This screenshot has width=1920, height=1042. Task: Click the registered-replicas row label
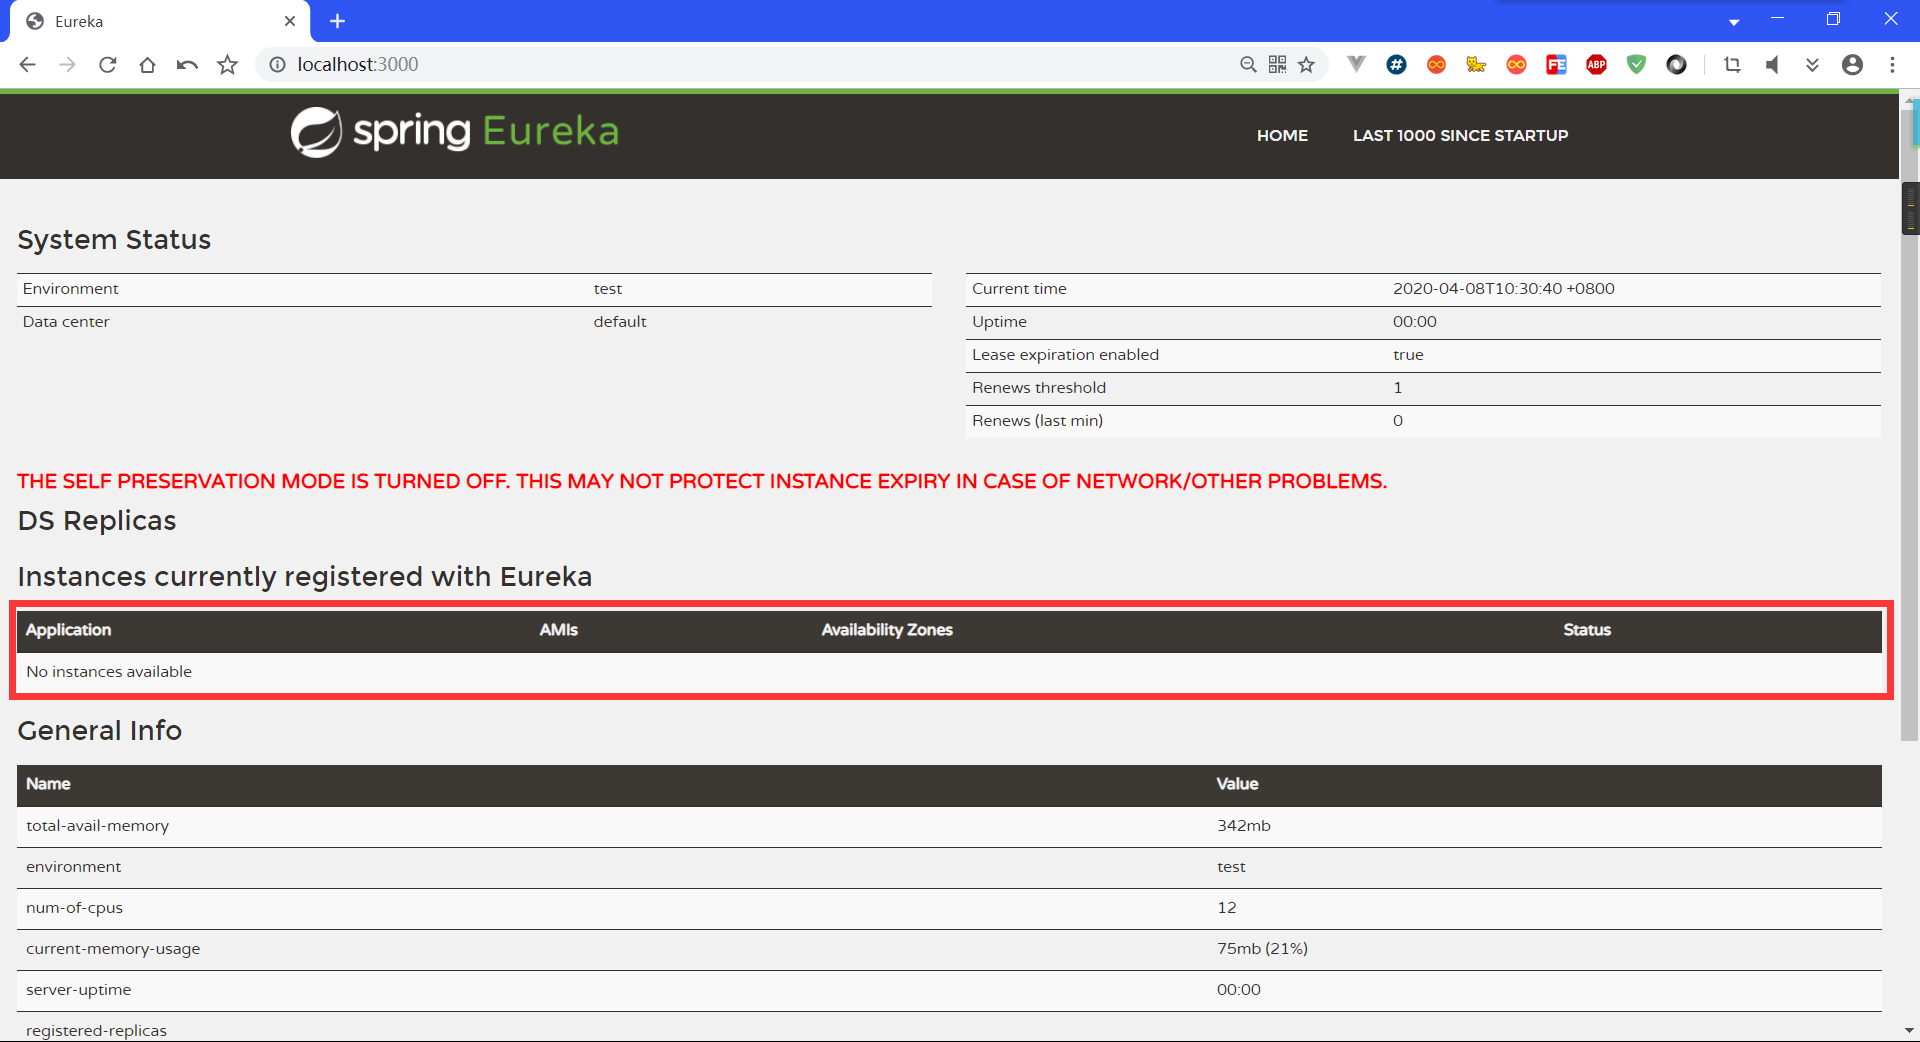(x=96, y=1031)
